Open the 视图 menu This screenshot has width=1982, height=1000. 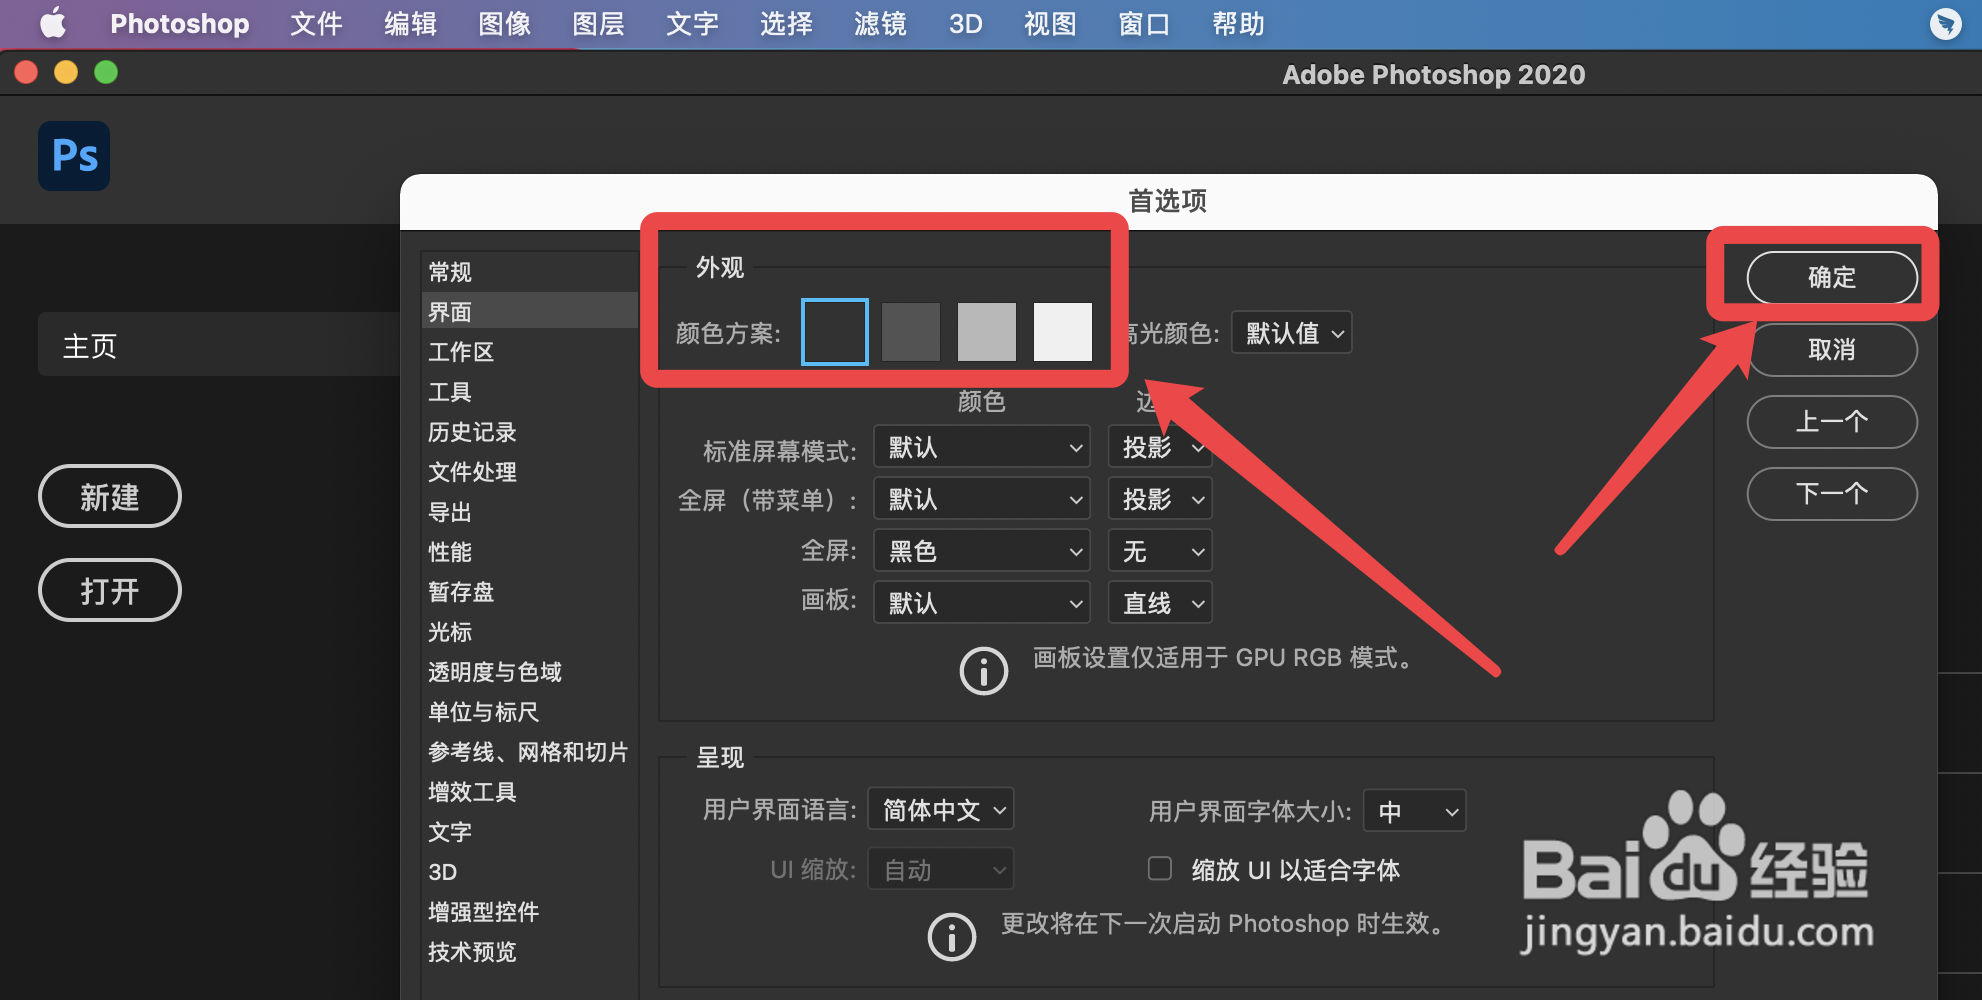1050,23
